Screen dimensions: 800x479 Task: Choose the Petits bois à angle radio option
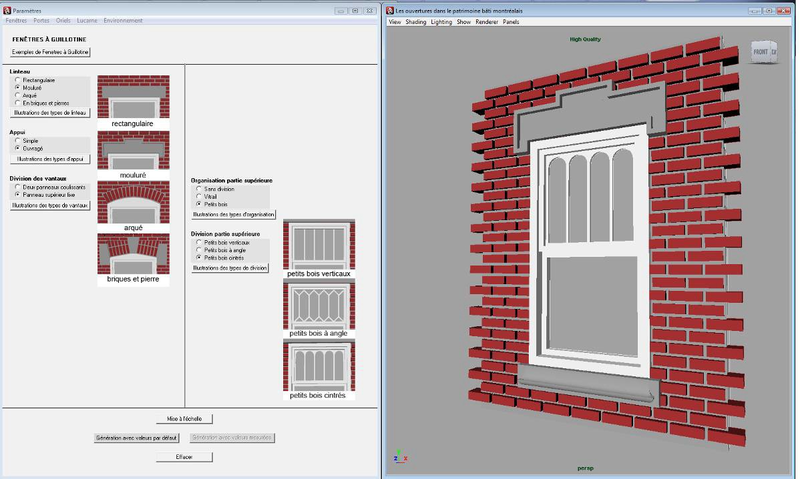tap(199, 250)
